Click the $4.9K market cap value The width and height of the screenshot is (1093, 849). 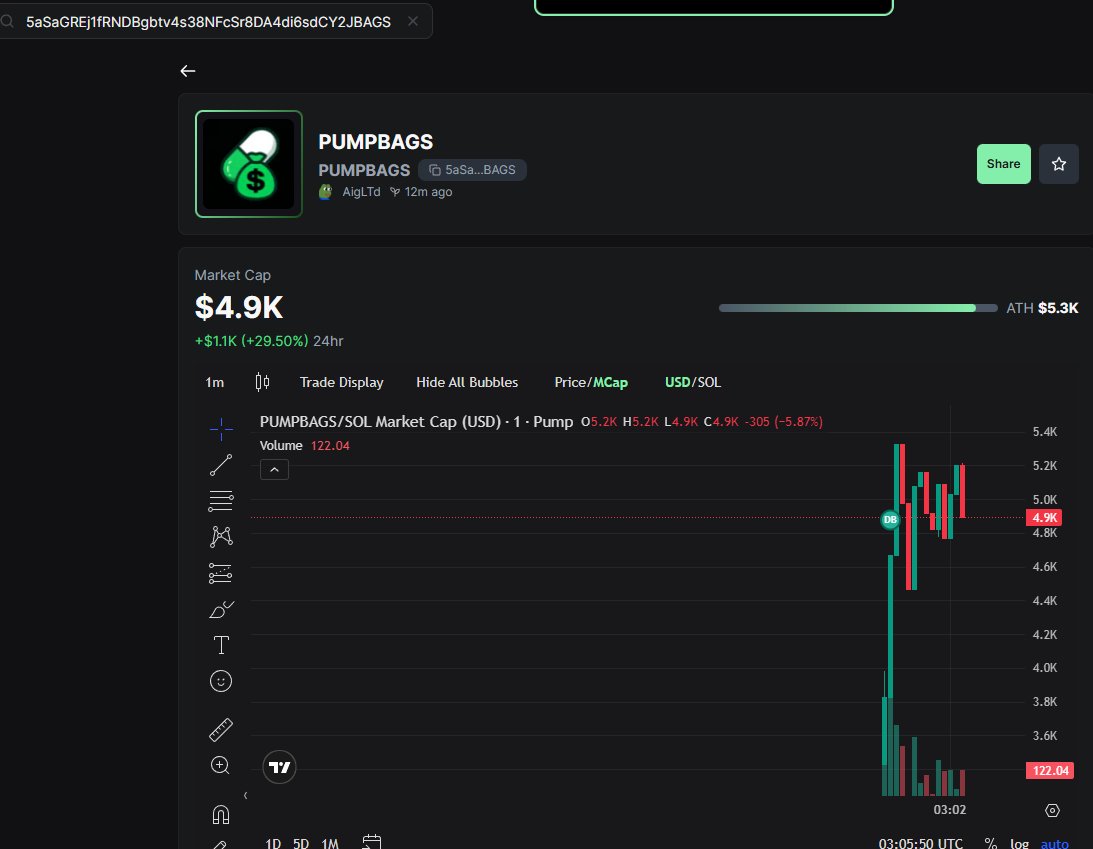pos(239,307)
